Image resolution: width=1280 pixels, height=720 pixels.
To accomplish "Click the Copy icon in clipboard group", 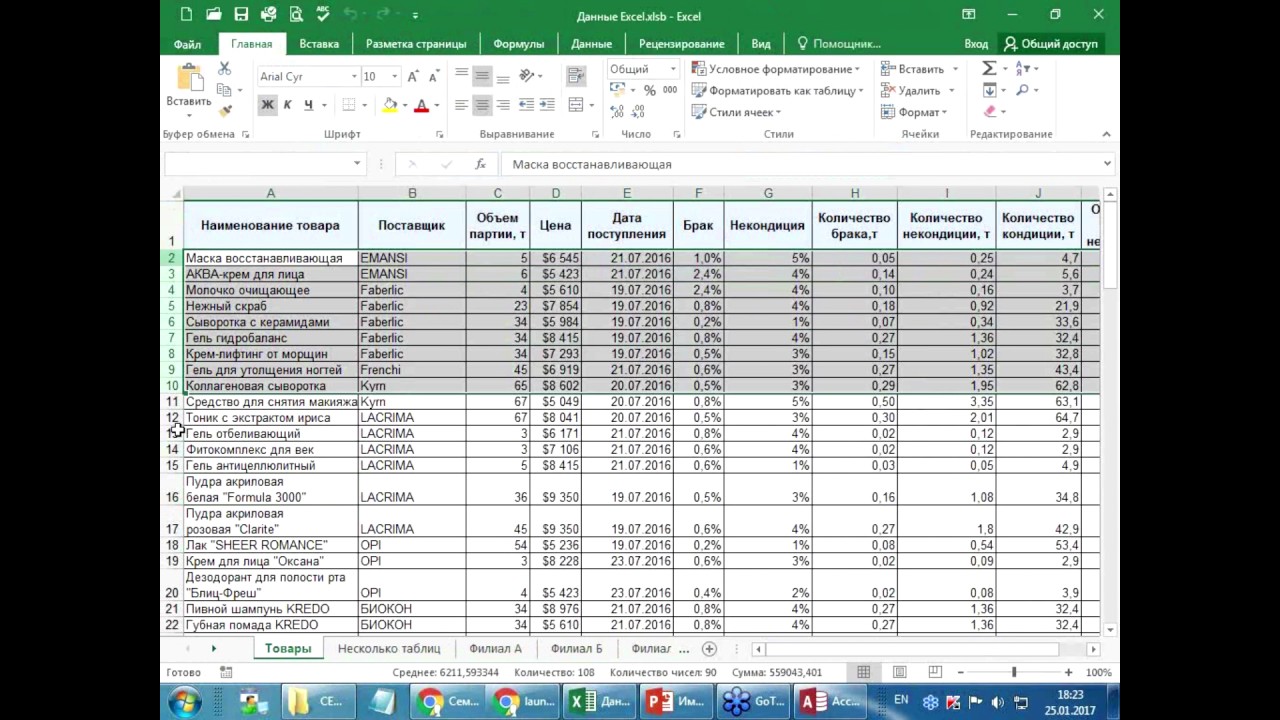I will [x=224, y=89].
